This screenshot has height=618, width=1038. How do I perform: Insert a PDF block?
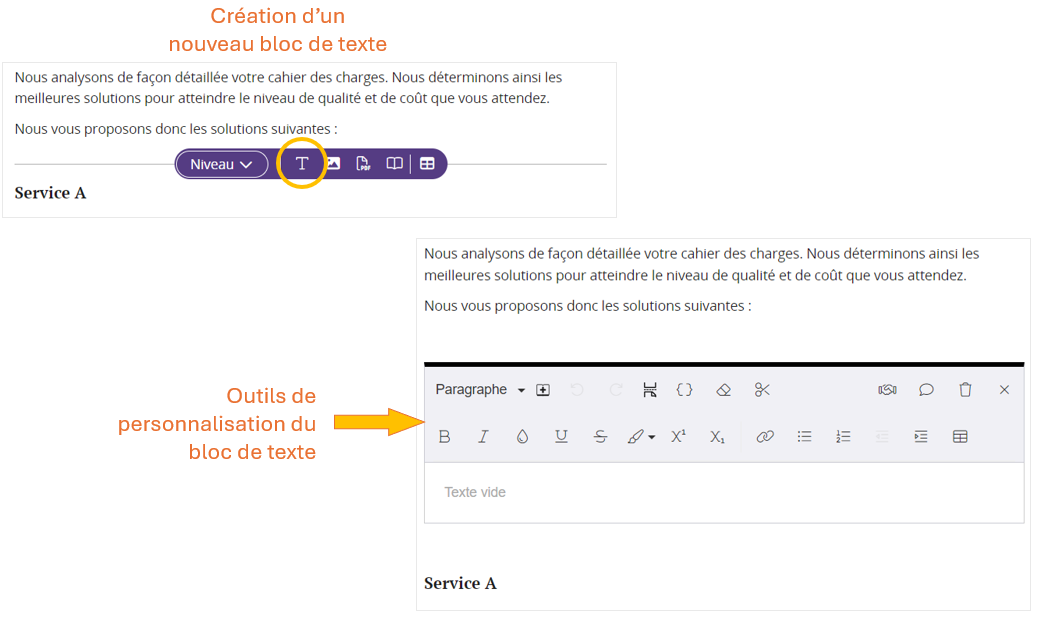coord(363,164)
